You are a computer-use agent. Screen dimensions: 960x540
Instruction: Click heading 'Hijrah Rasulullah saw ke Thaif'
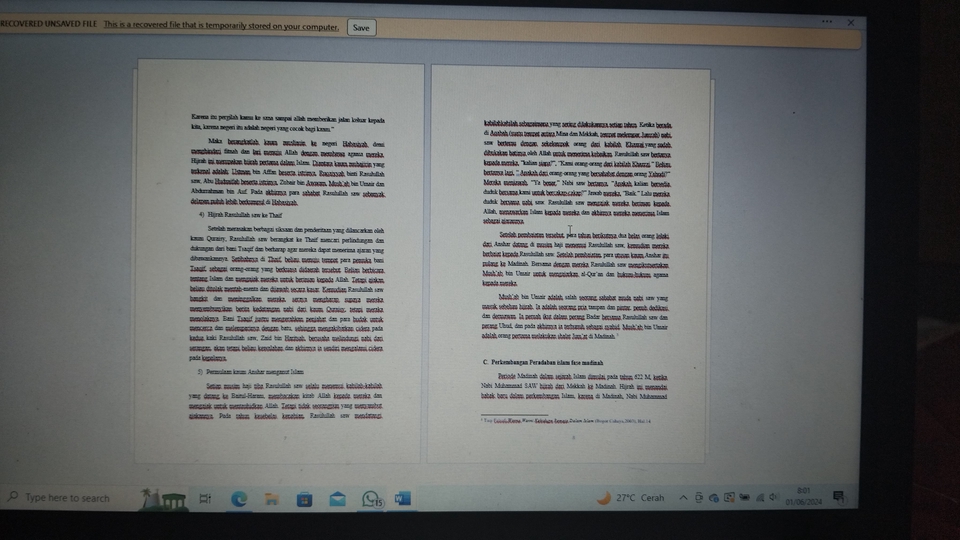[x=244, y=215]
